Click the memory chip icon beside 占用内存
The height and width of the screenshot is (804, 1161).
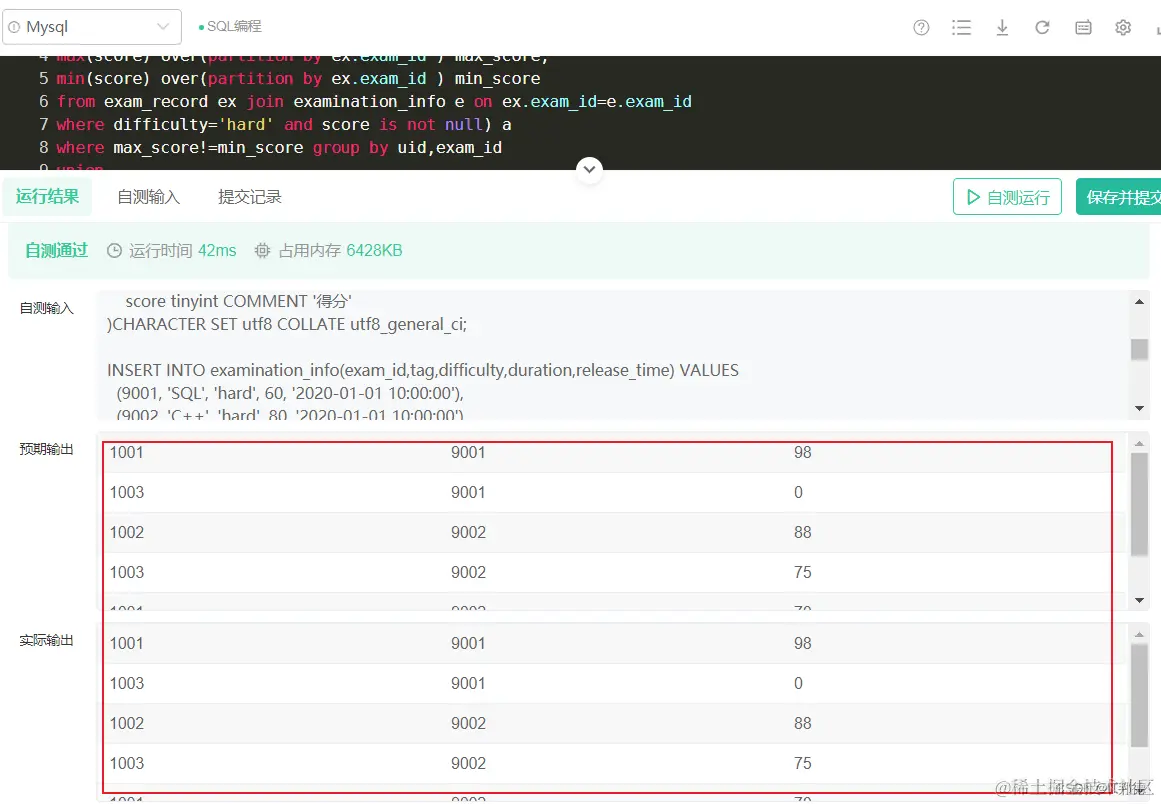[x=262, y=251]
